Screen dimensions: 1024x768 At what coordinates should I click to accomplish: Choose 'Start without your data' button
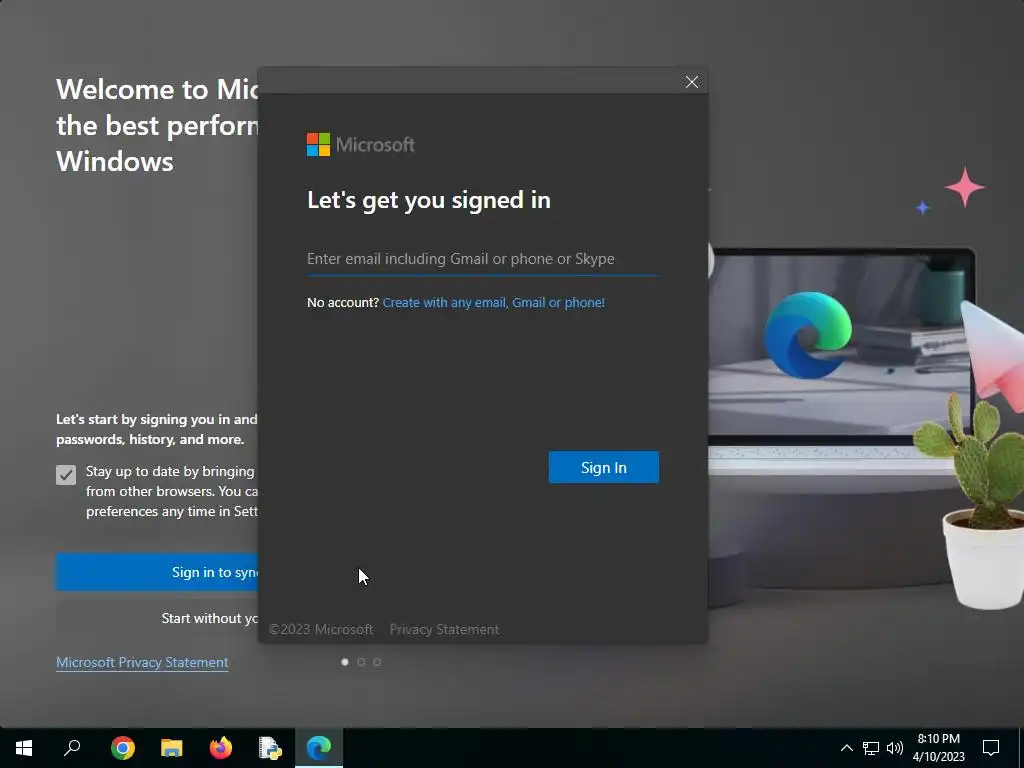(157, 618)
